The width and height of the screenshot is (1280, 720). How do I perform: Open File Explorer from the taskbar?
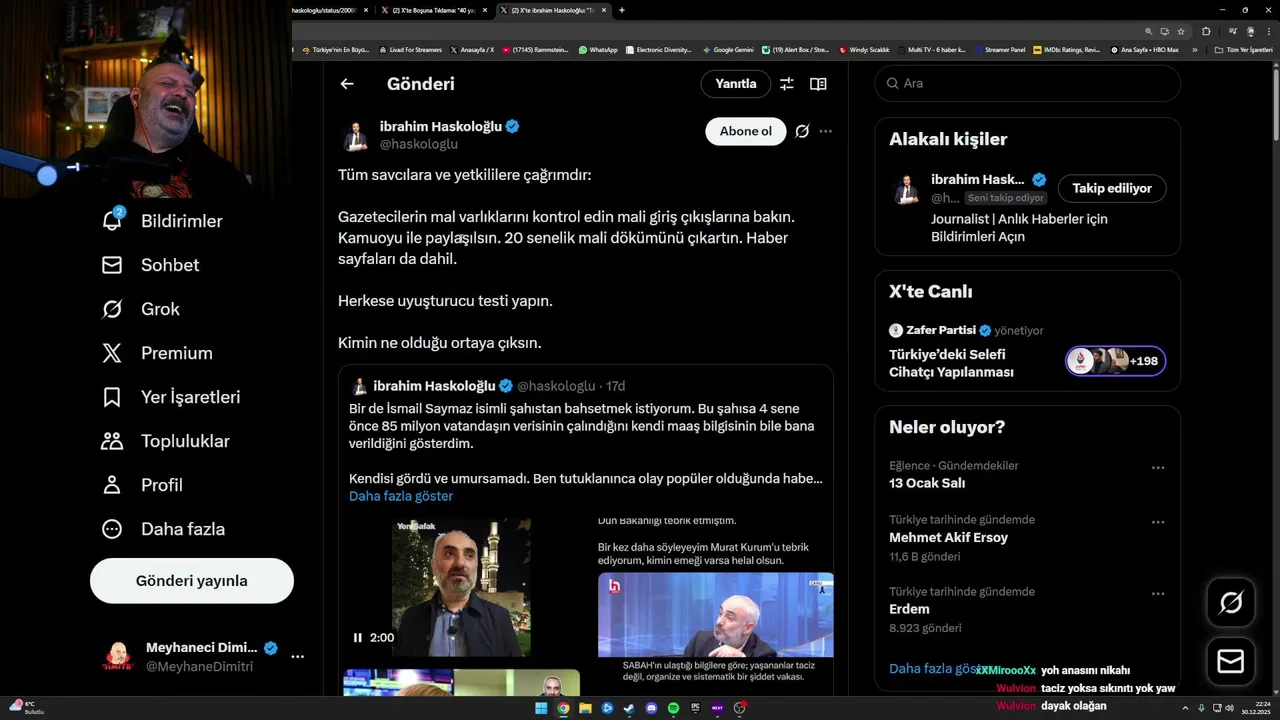(x=585, y=708)
